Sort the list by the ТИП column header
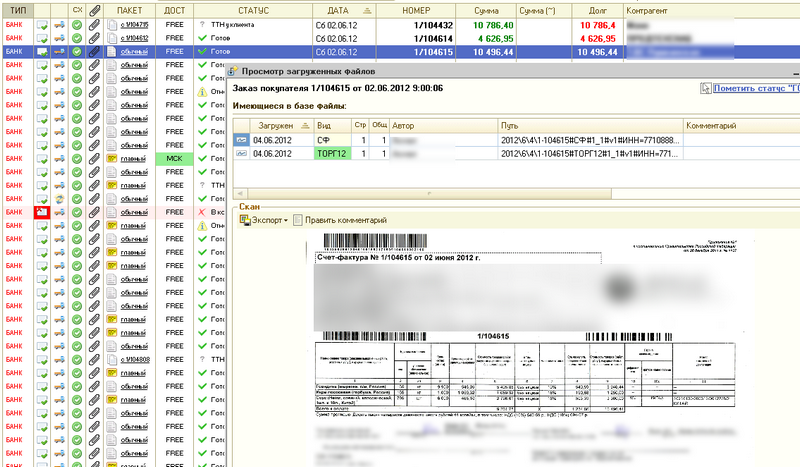The height and width of the screenshot is (467, 800). (18, 10)
